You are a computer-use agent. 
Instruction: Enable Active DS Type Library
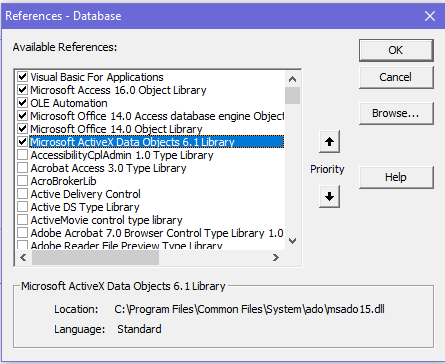(22, 207)
